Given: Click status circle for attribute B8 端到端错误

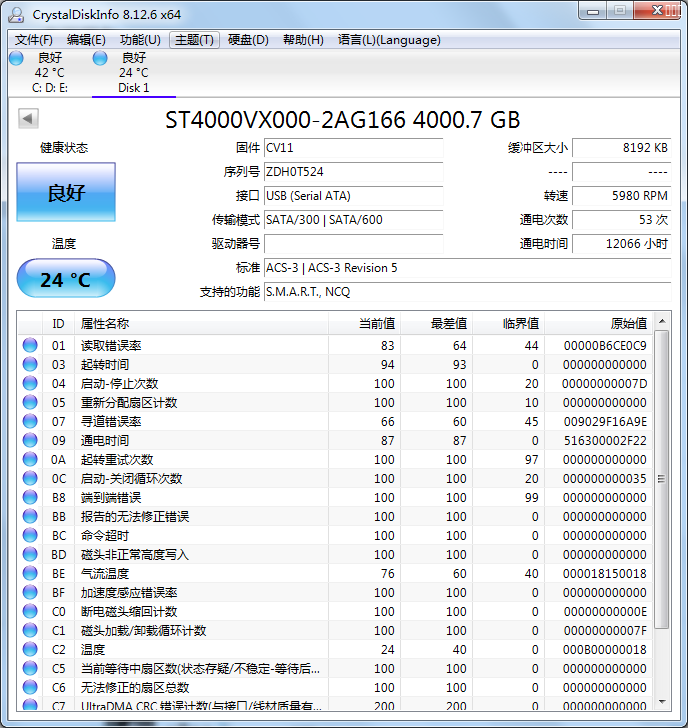Looking at the screenshot, I should coord(30,497).
